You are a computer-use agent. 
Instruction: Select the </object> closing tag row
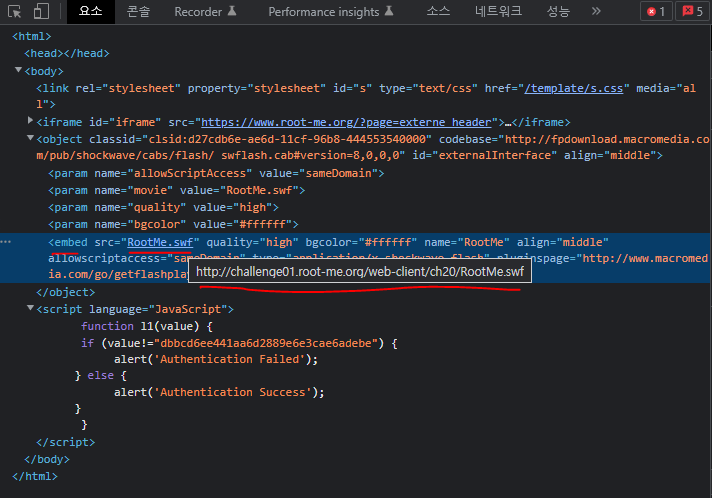[x=65, y=292]
